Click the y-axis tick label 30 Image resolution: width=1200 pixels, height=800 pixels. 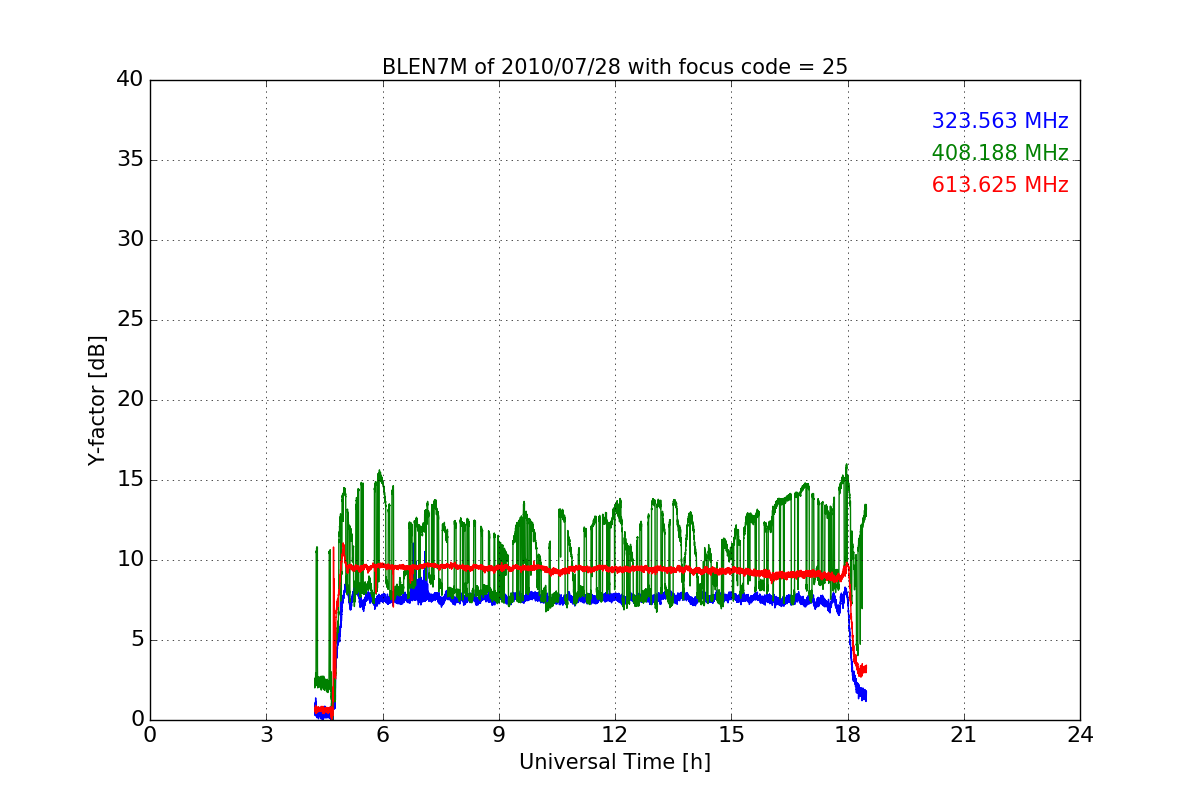pos(130,240)
